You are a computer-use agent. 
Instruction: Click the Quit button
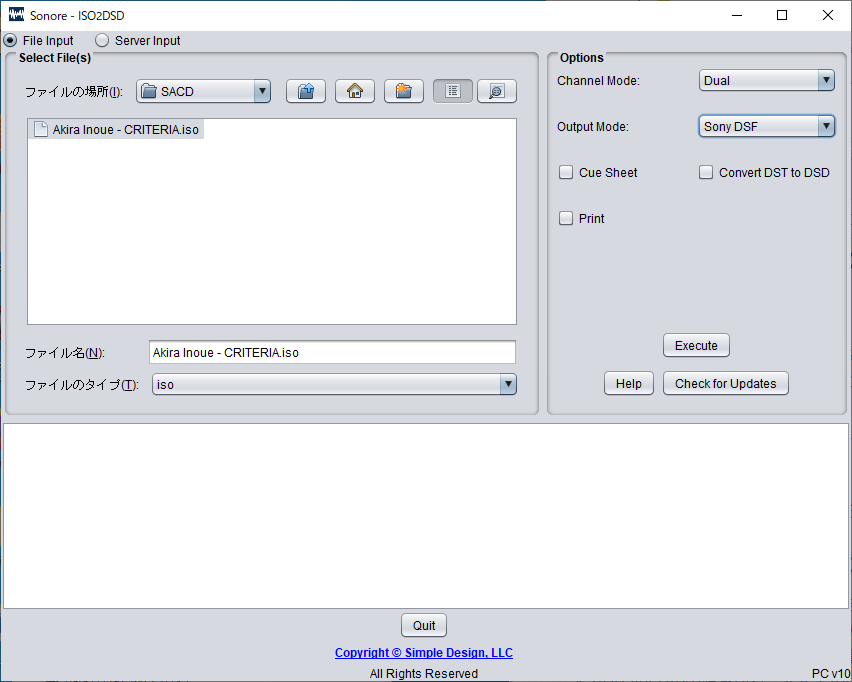pyautogui.click(x=424, y=625)
